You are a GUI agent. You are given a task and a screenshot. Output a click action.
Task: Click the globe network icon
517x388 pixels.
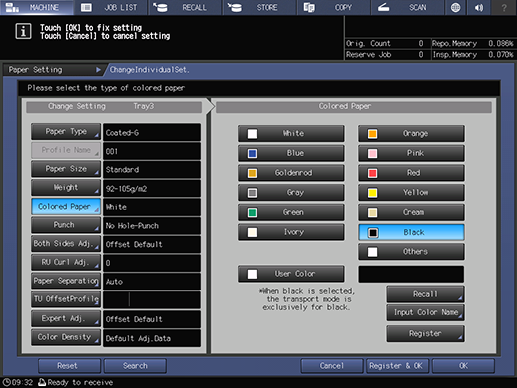point(456,7)
